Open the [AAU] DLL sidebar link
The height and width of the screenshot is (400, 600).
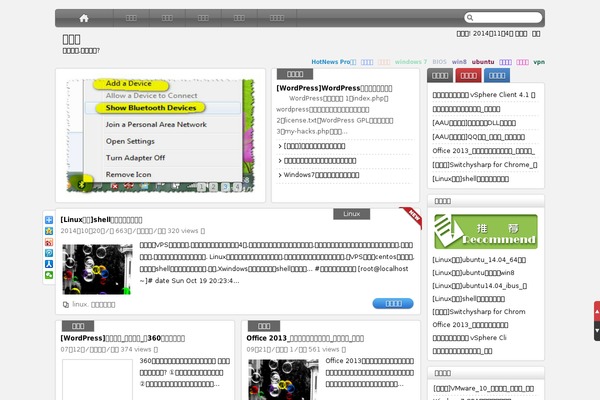[x=474, y=123]
